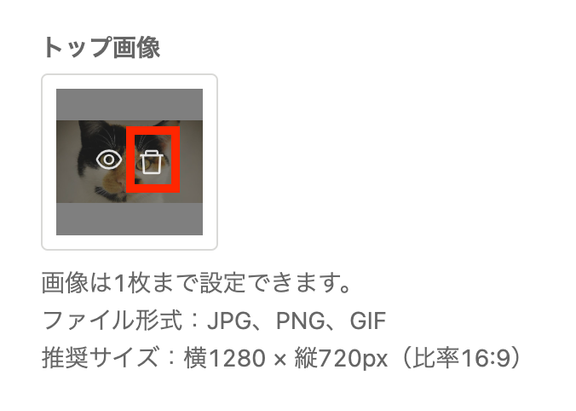Click the 比率16:9 ratio text

tap(462, 358)
